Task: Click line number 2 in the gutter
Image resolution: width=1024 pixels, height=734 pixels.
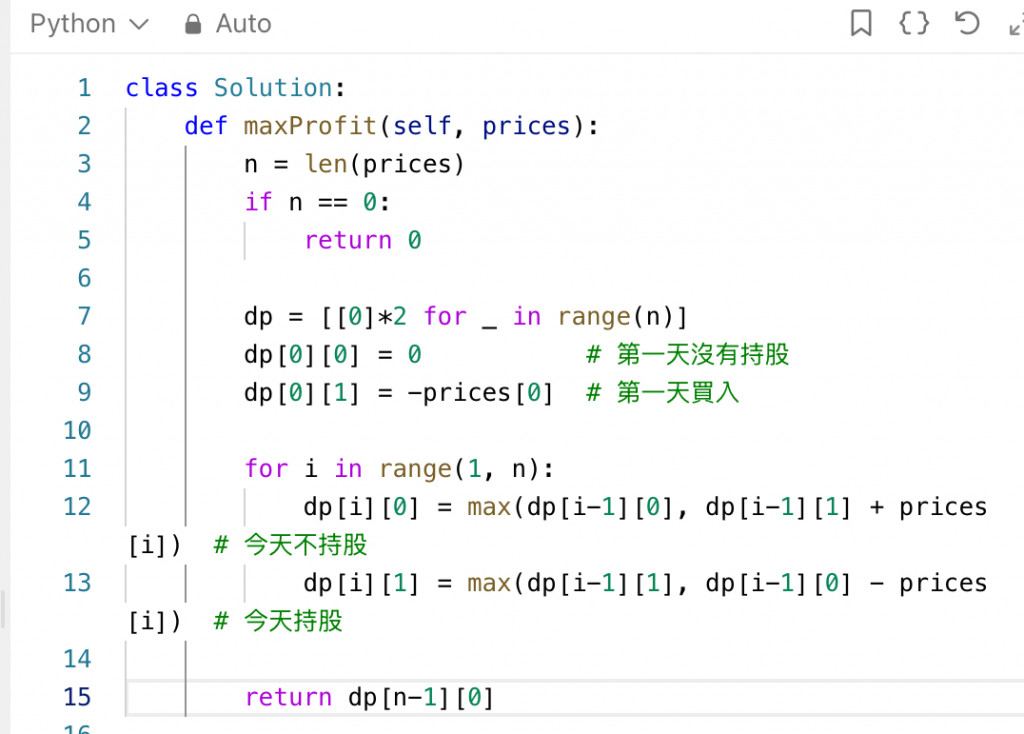Action: [84, 125]
